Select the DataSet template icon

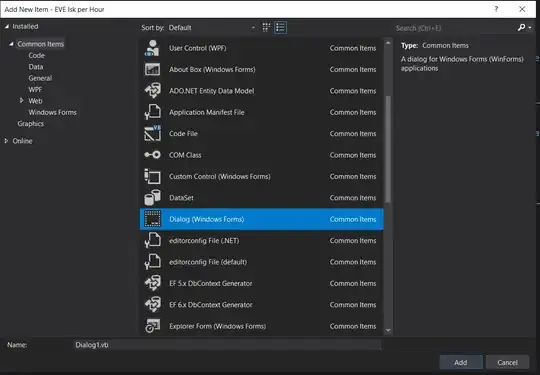152,198
